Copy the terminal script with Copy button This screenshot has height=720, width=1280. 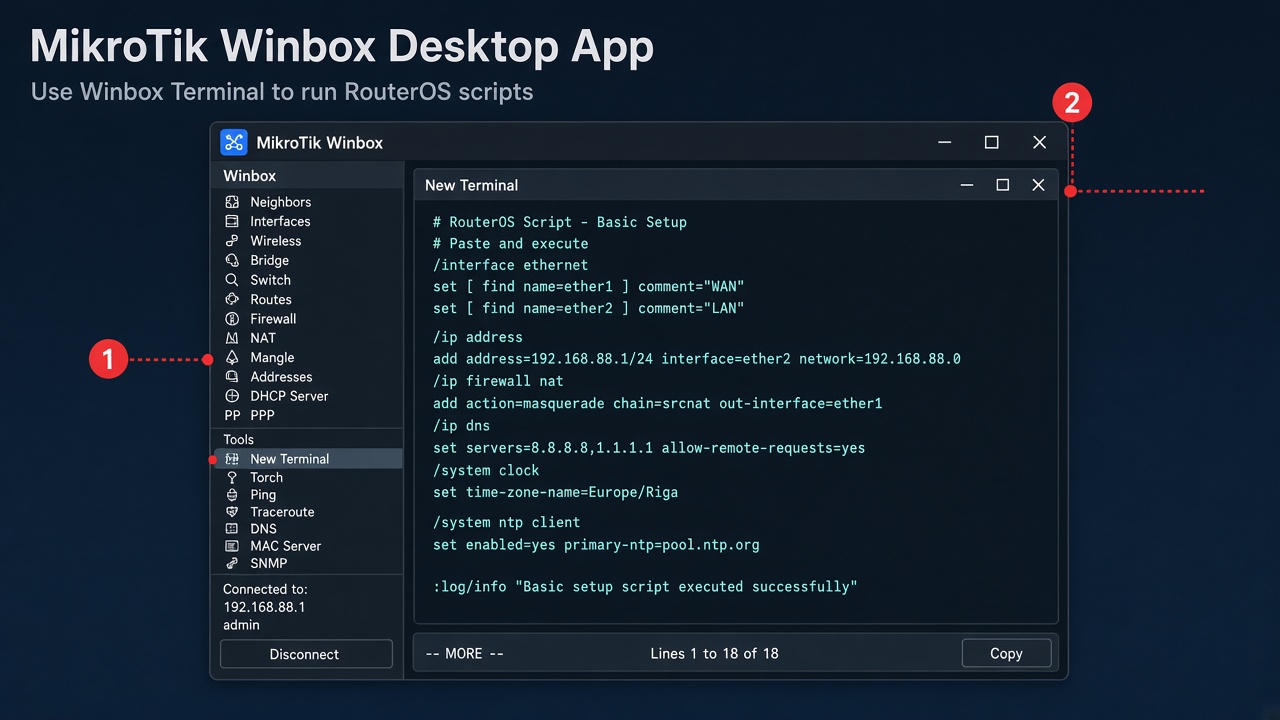[x=1006, y=653]
